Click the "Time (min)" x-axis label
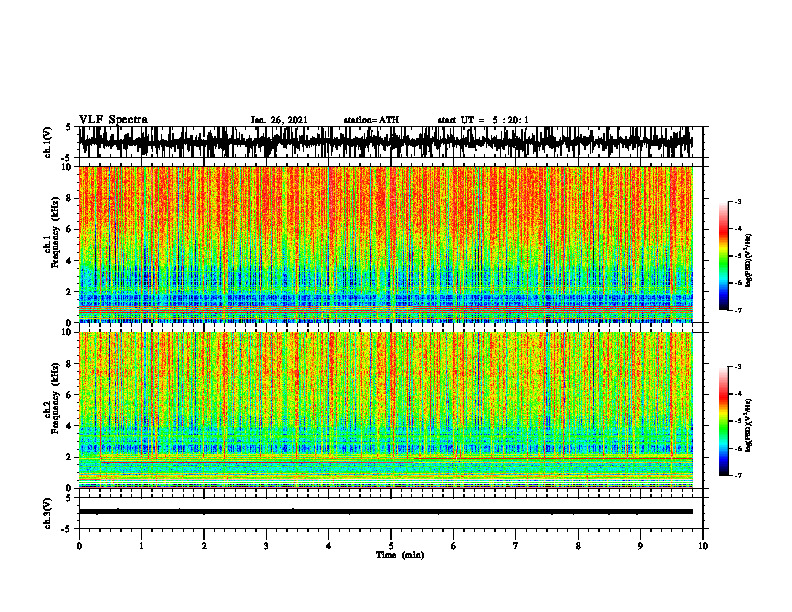 pos(400,555)
